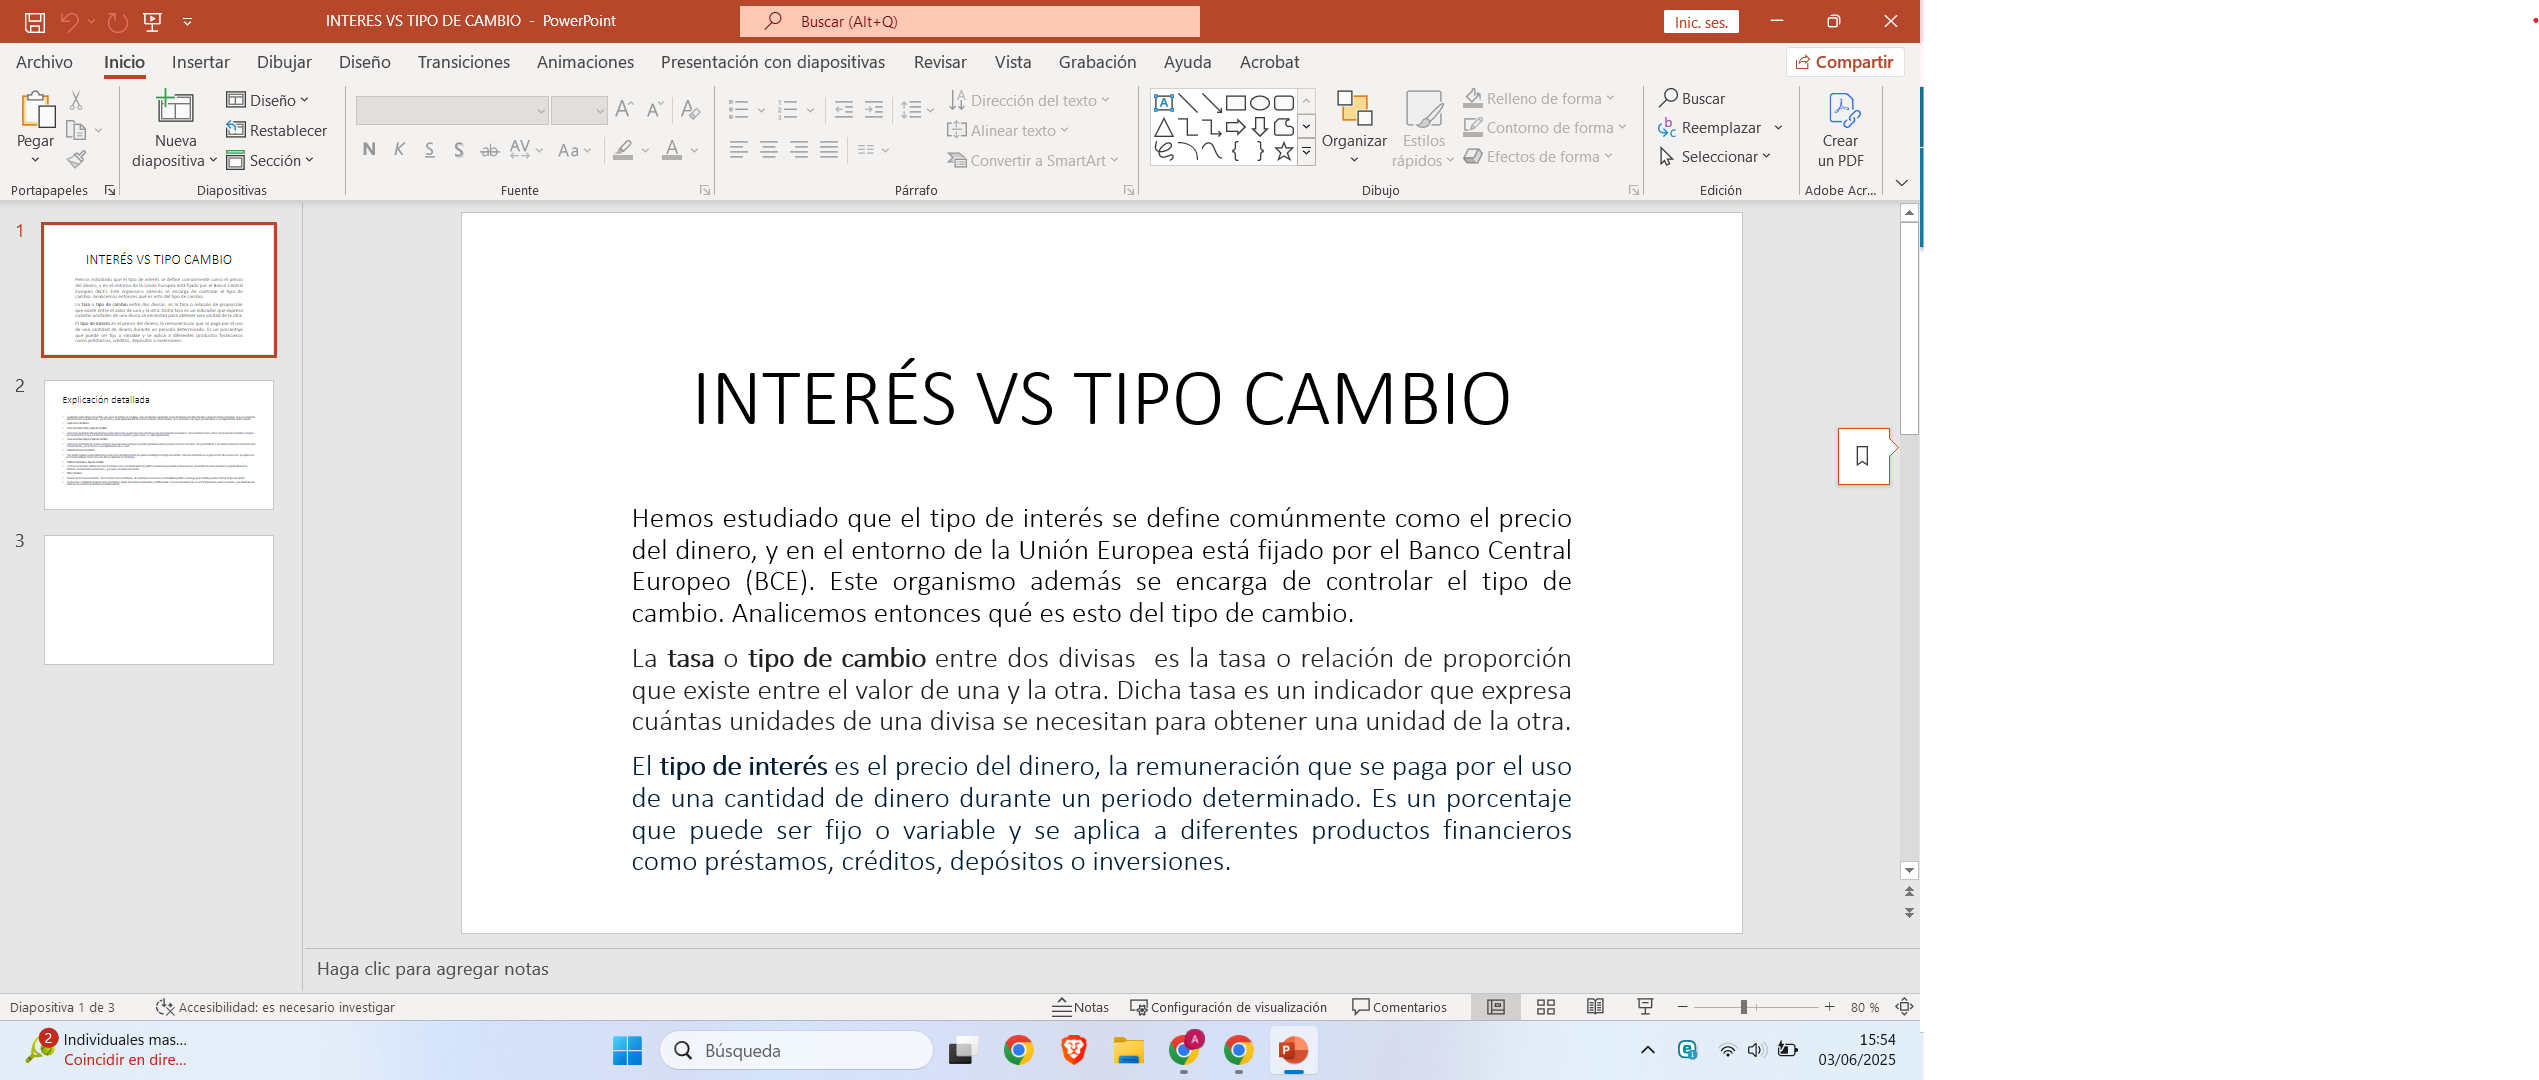Image resolution: width=2539 pixels, height=1080 pixels.
Task: Toggle the Notas notes pane
Action: [x=1080, y=1007]
